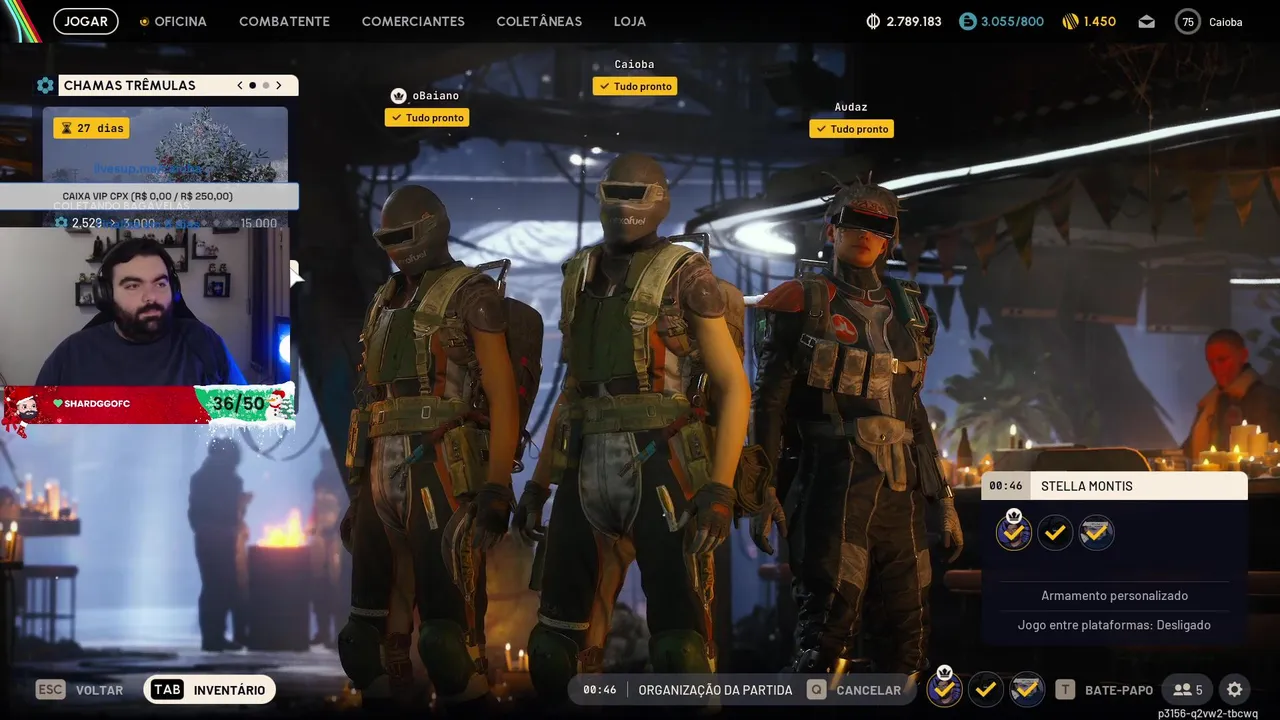Click the 27 dias timer label
The width and height of the screenshot is (1280, 720).
[x=92, y=128]
